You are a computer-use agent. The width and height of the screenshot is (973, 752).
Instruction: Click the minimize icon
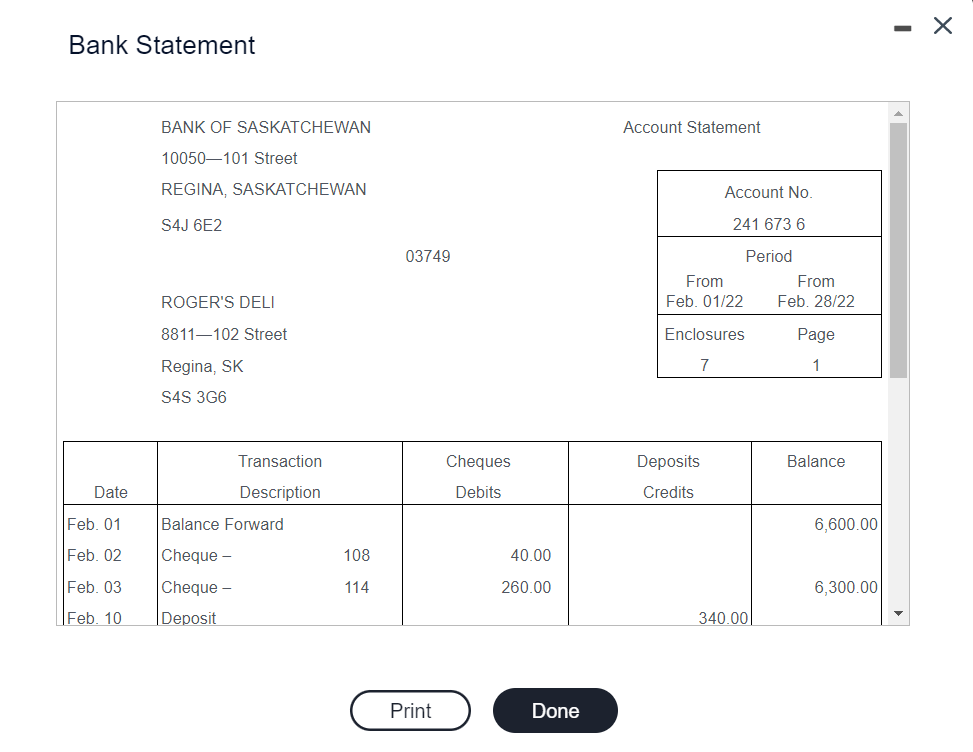(903, 26)
